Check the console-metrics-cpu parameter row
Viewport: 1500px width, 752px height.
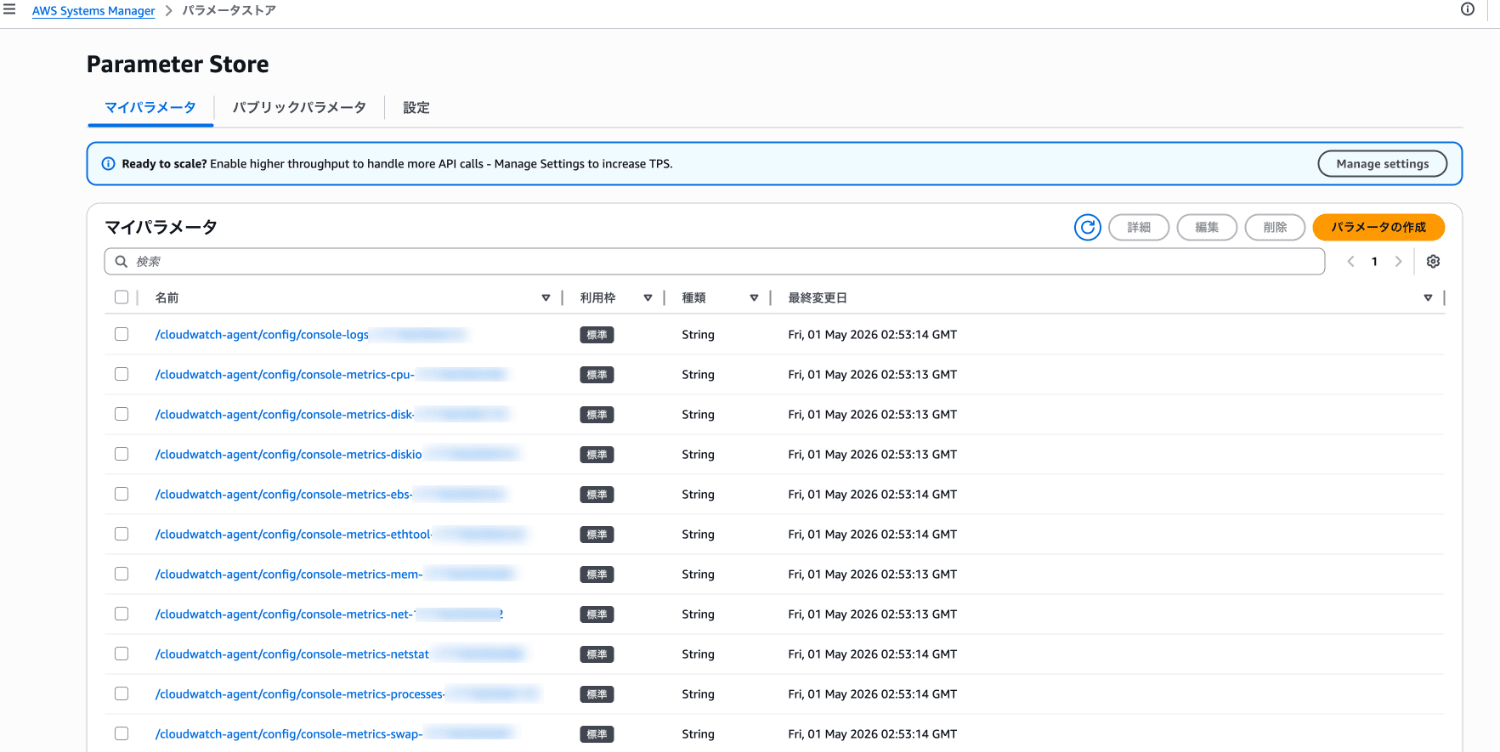click(121, 374)
